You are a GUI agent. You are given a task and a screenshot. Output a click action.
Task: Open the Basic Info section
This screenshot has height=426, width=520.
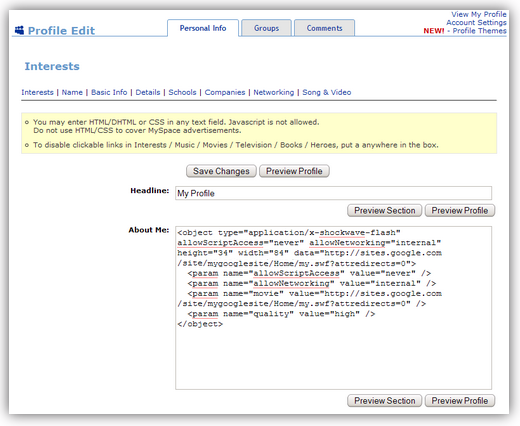[x=109, y=92]
